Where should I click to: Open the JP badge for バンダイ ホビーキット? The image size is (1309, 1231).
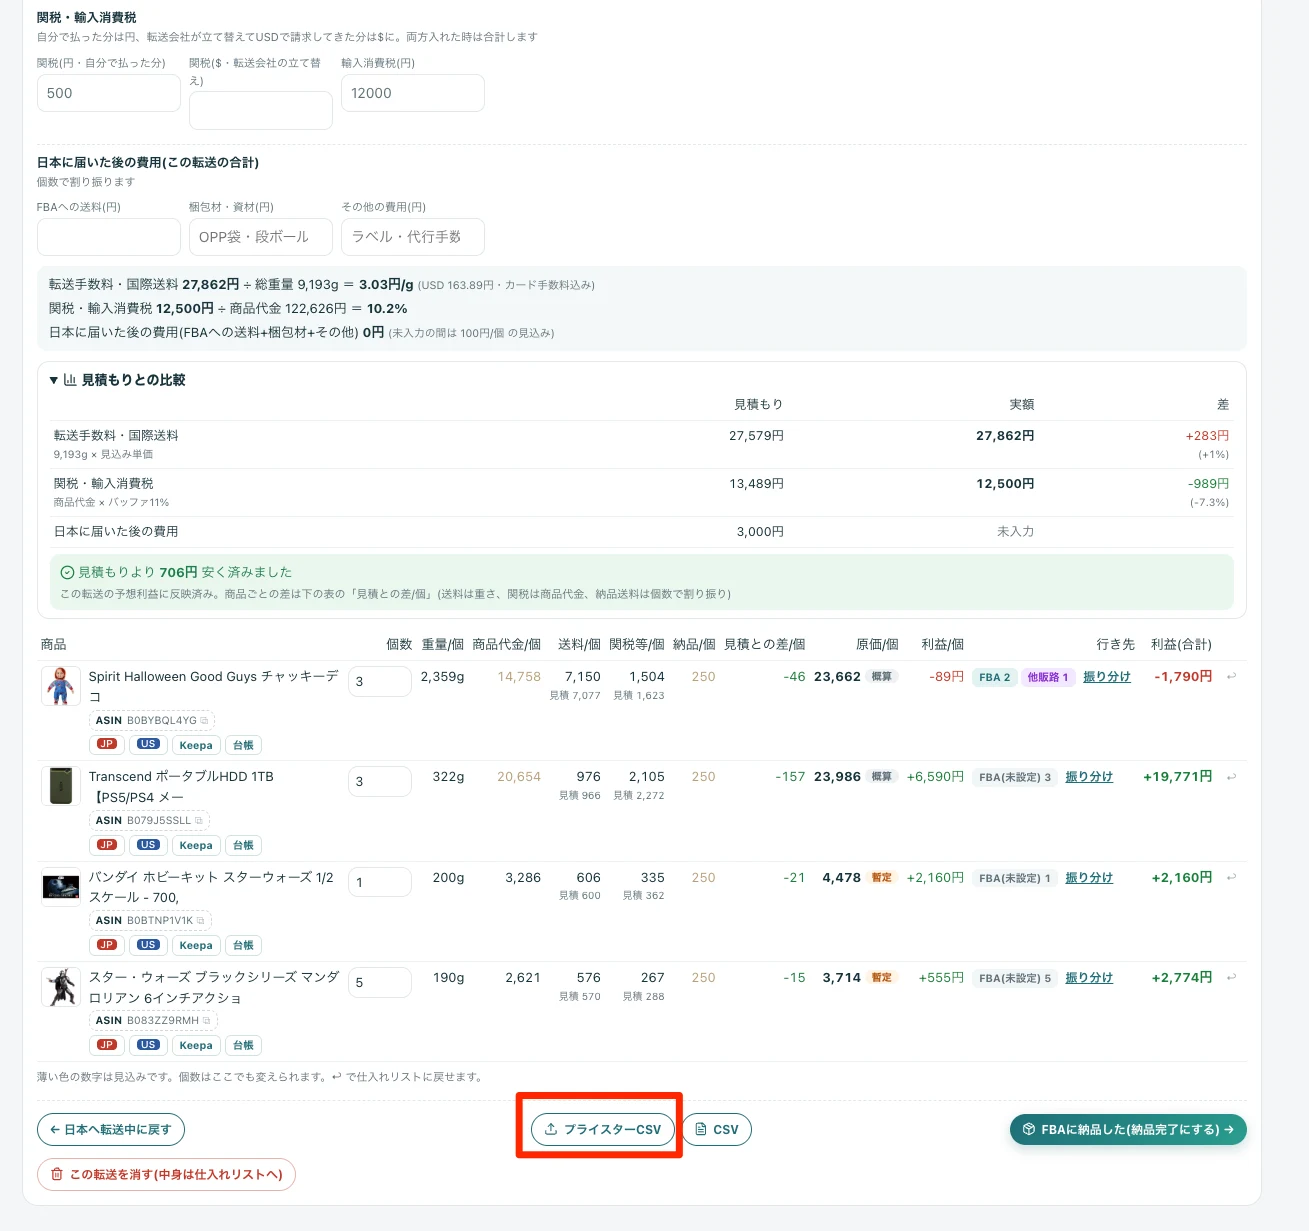click(107, 945)
